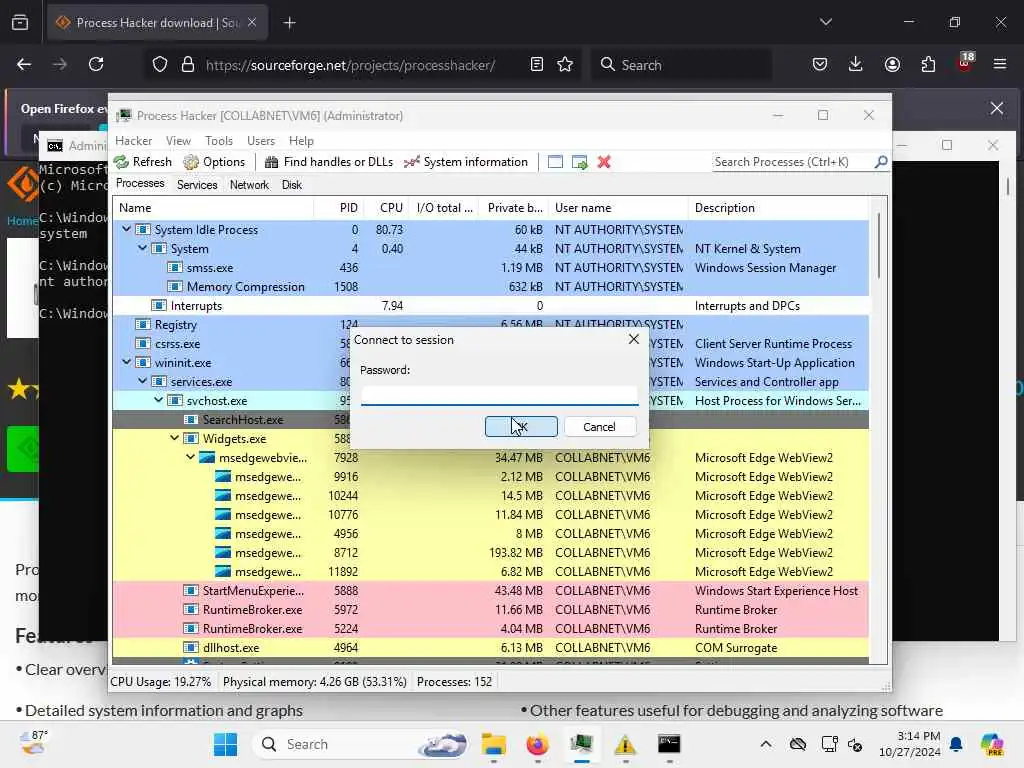Screen dimensions: 1024x768
Task: Collapse the svchost.exe node
Action: pos(159,400)
